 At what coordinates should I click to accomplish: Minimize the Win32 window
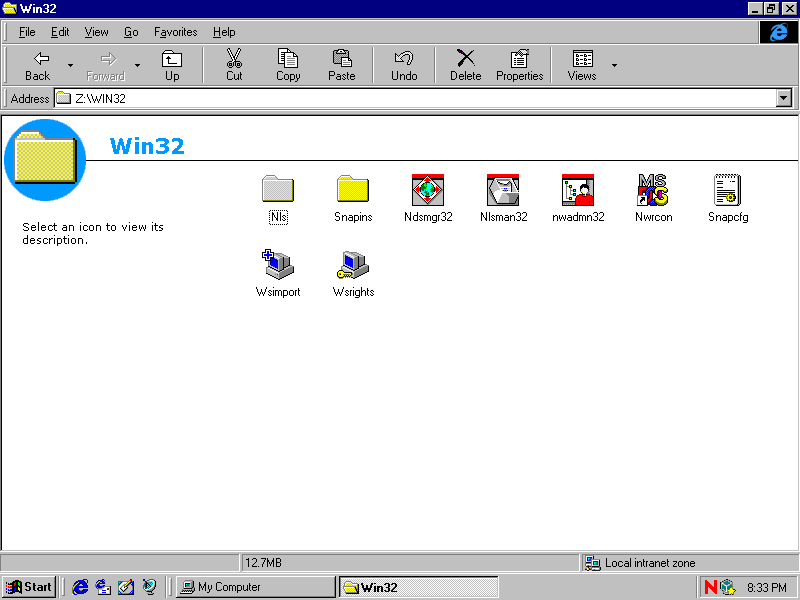tap(756, 9)
